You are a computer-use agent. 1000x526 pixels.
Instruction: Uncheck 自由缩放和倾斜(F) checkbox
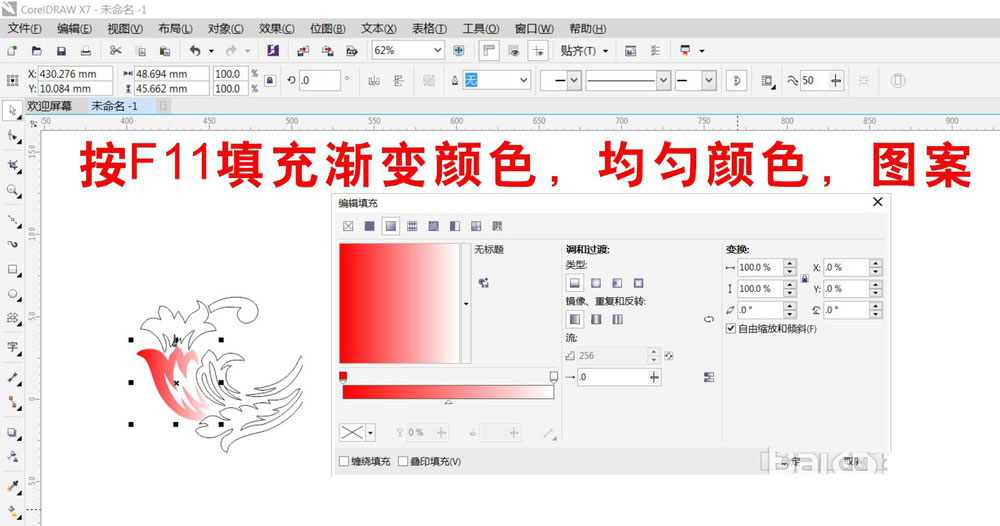(731, 329)
